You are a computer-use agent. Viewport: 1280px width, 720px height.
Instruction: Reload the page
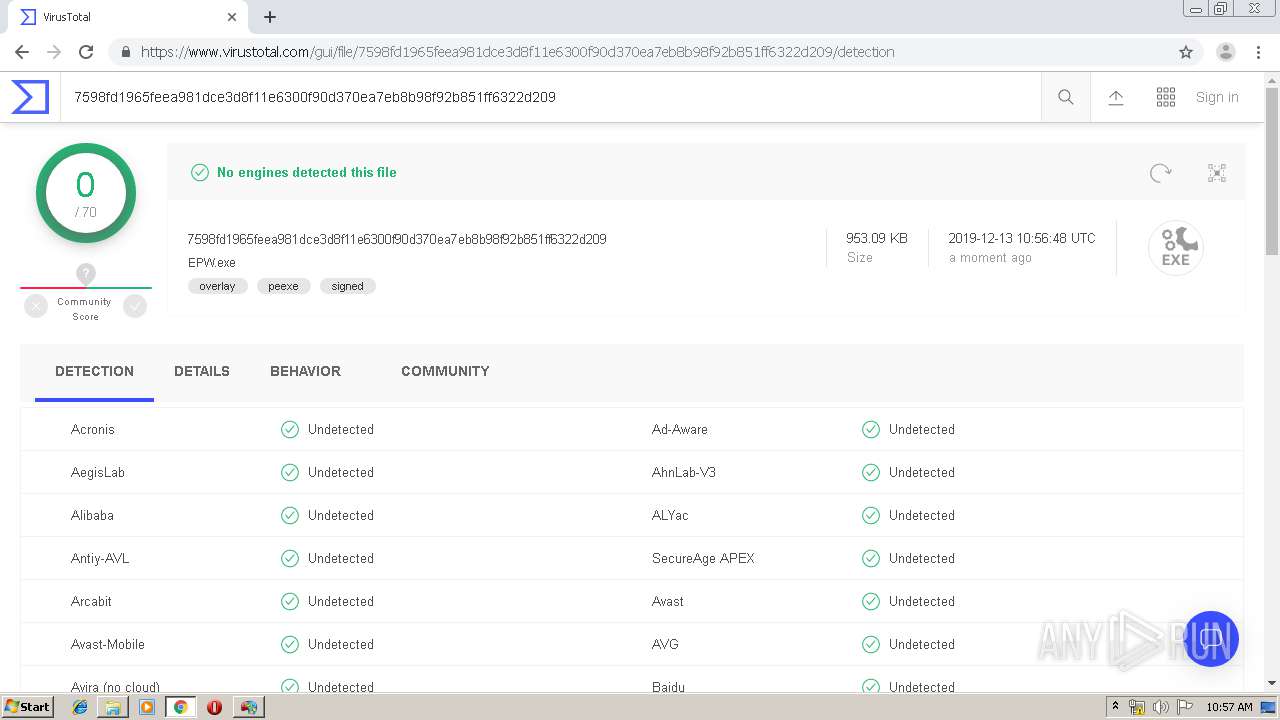[86, 52]
